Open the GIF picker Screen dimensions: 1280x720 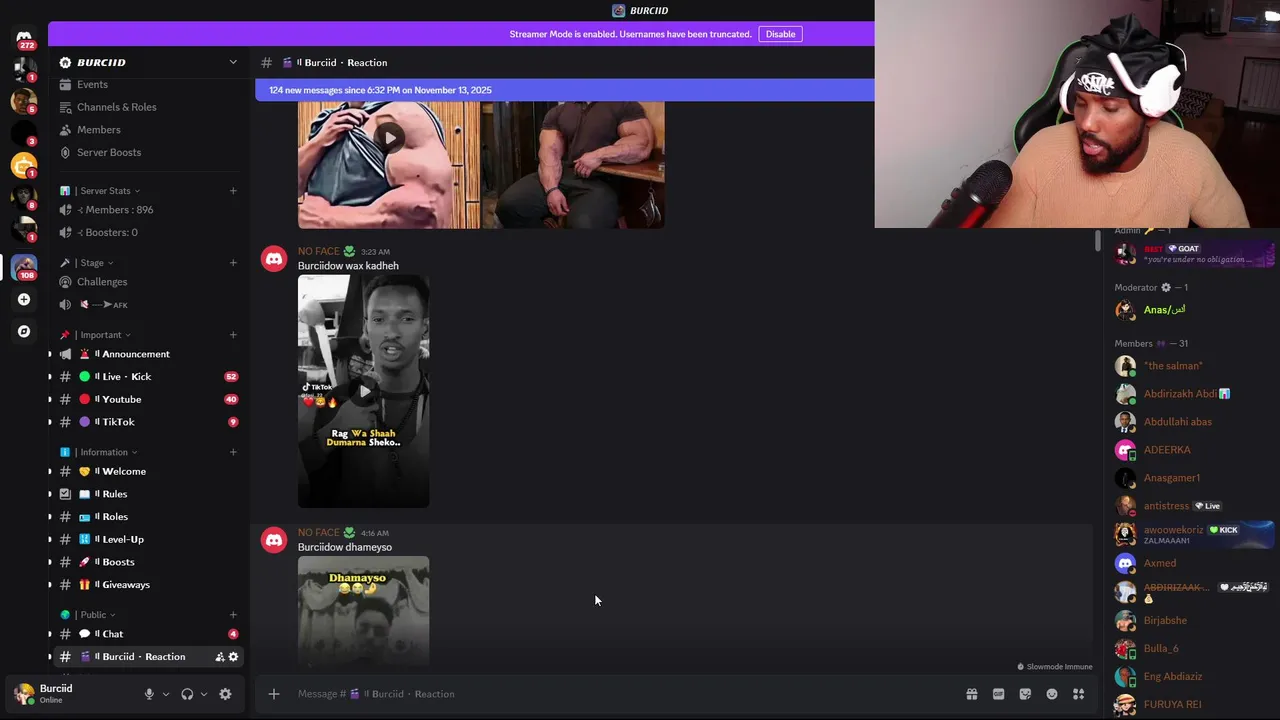pyautogui.click(x=998, y=694)
